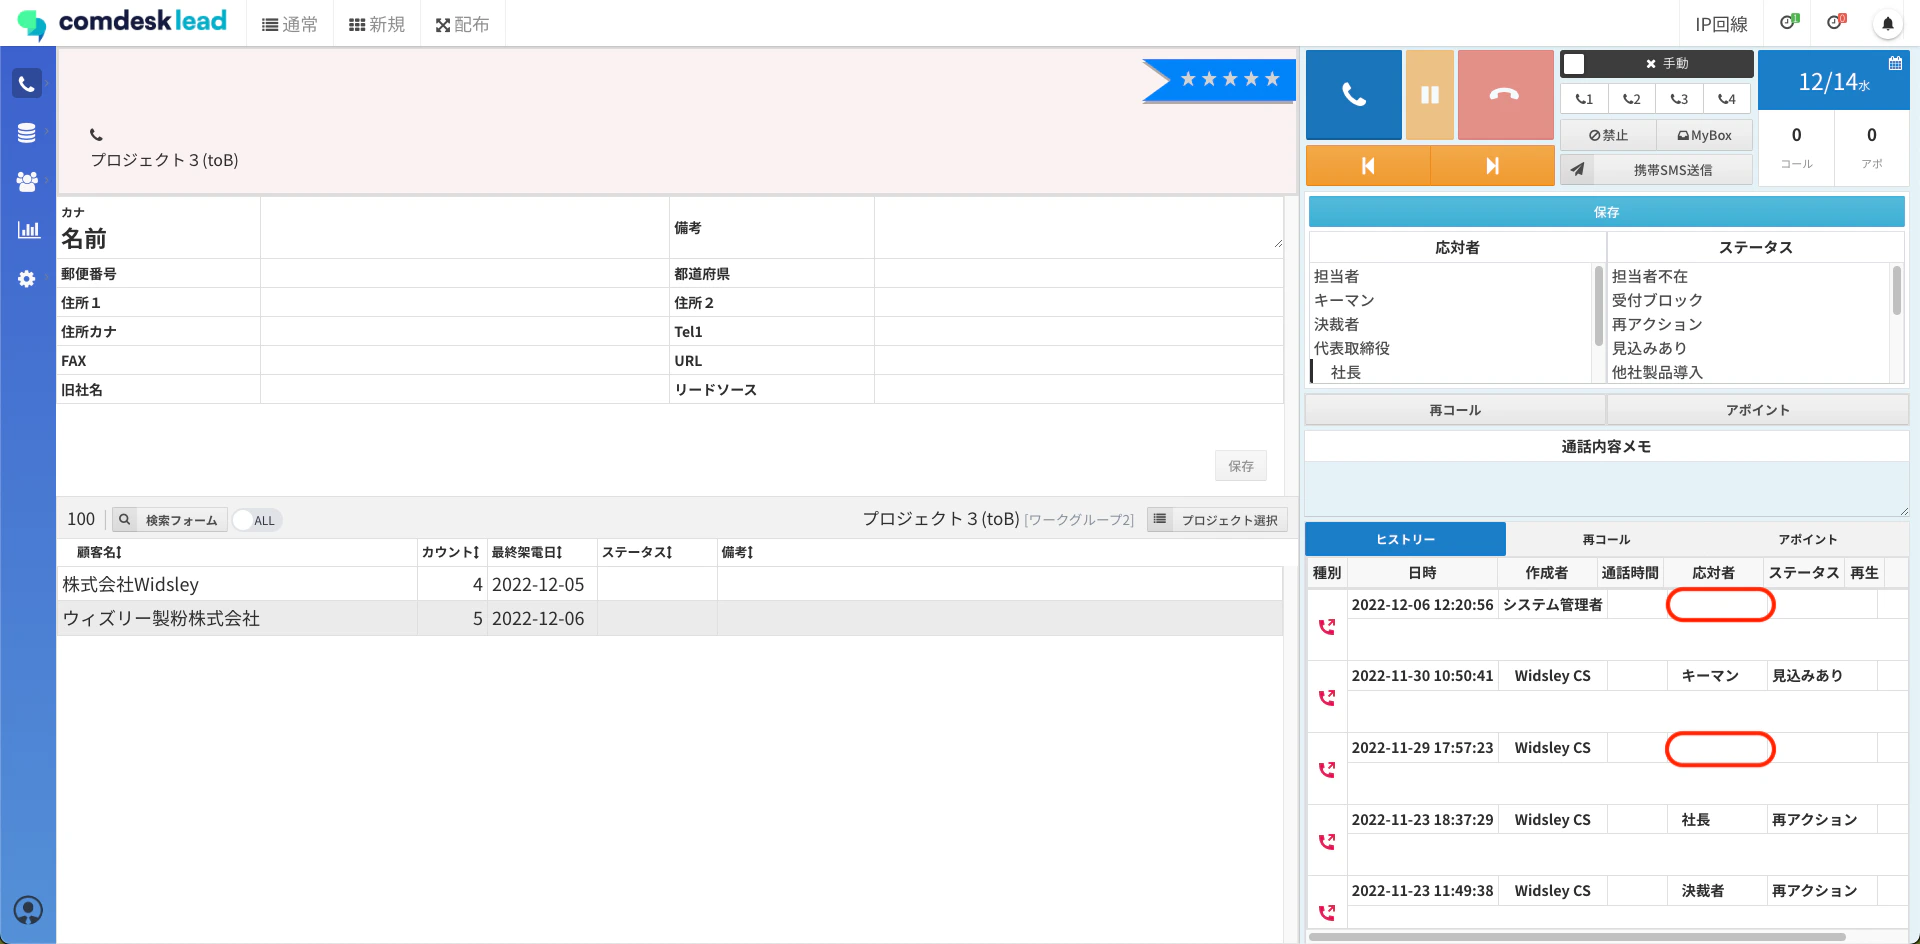The image size is (1920, 944).
Task: Sort by the 備考 column in the customer table
Action: tap(737, 552)
